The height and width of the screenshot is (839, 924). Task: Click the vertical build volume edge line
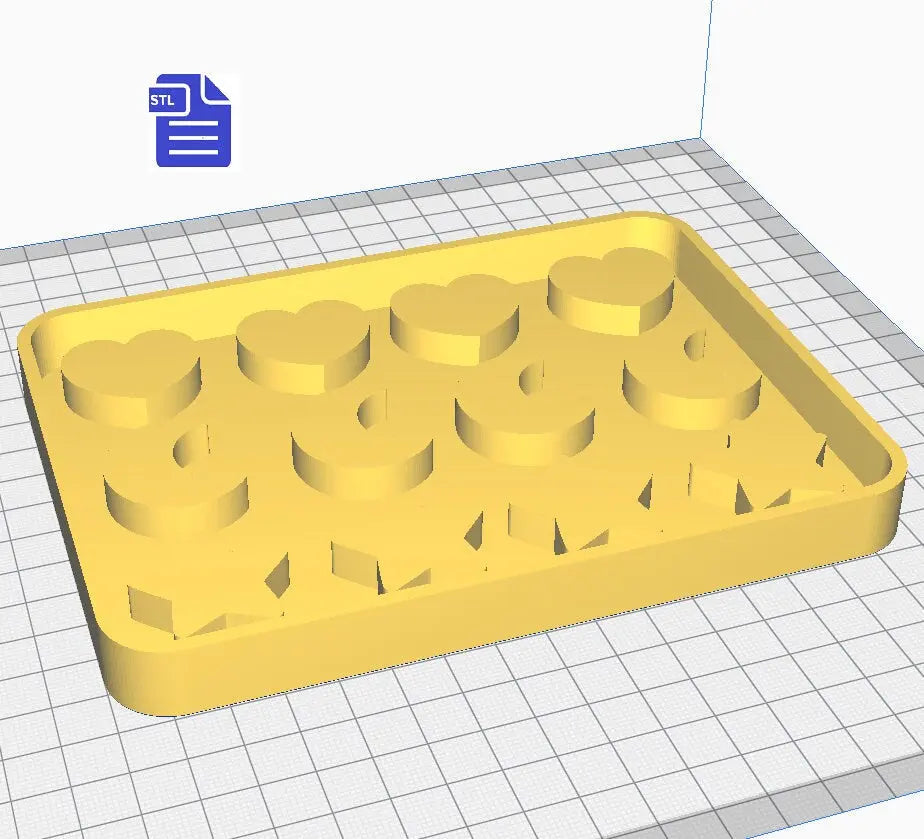(x=706, y=60)
